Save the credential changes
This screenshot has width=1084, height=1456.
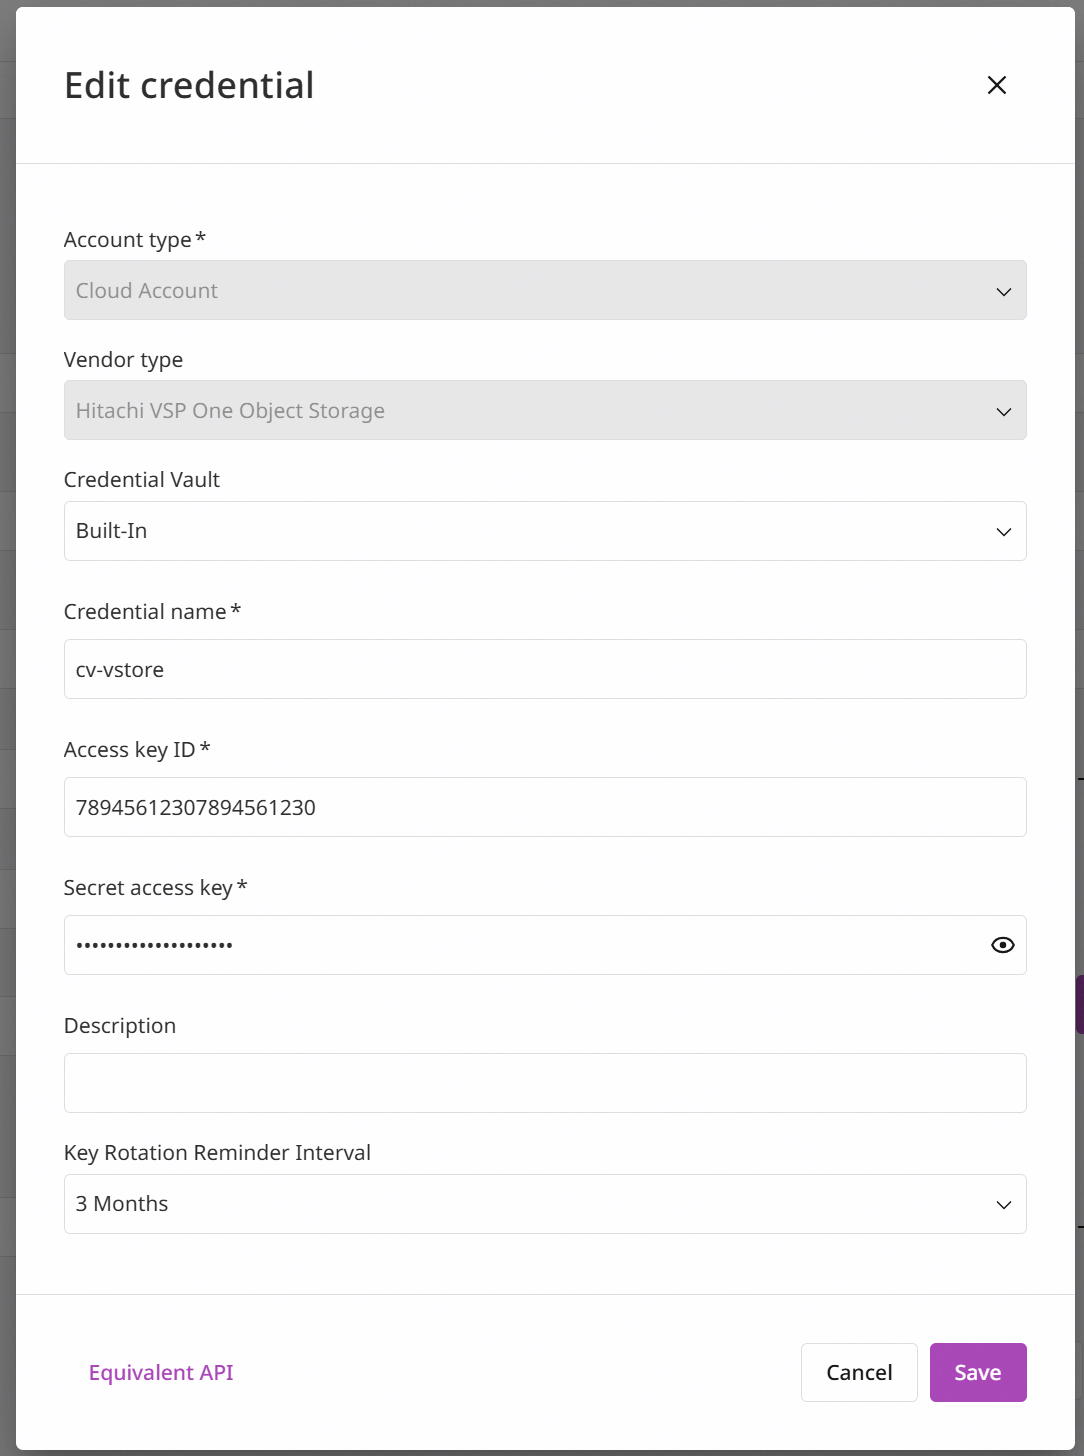[x=978, y=1372]
